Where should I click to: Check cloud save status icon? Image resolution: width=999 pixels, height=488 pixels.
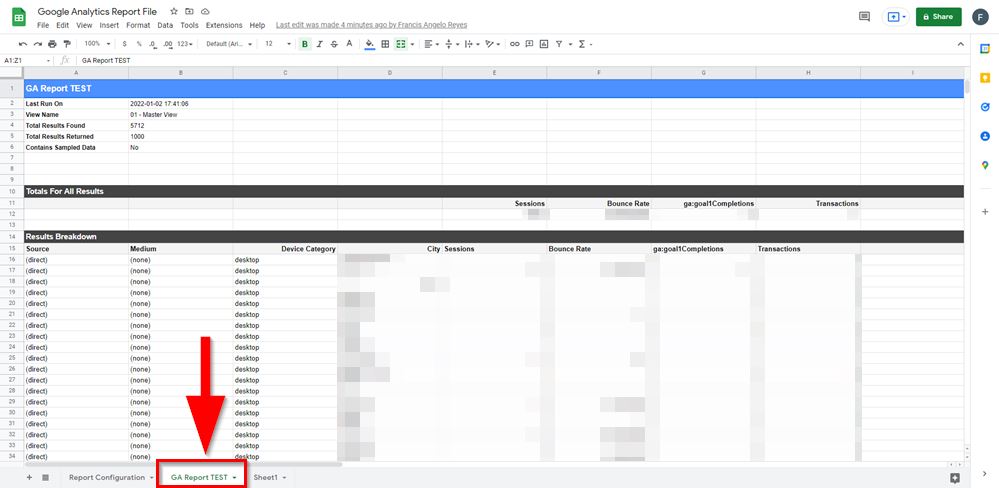[x=205, y=11]
